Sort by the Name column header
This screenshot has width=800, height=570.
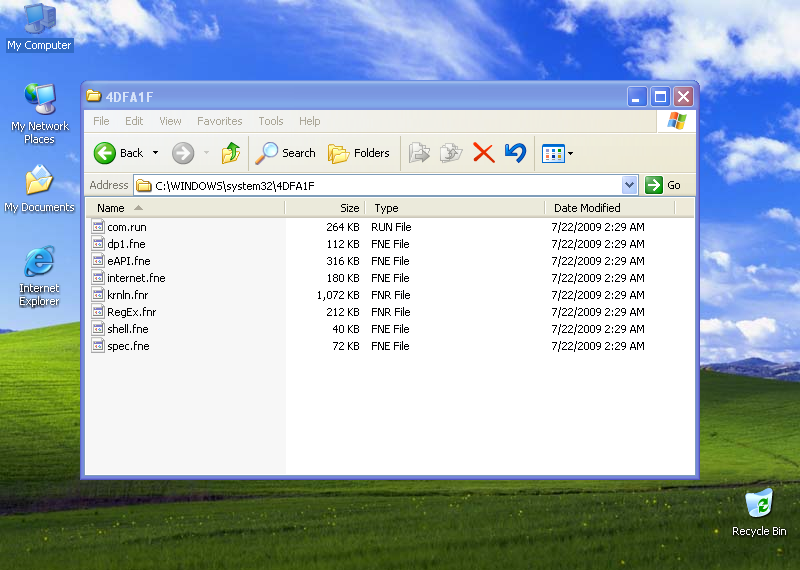tap(185, 208)
